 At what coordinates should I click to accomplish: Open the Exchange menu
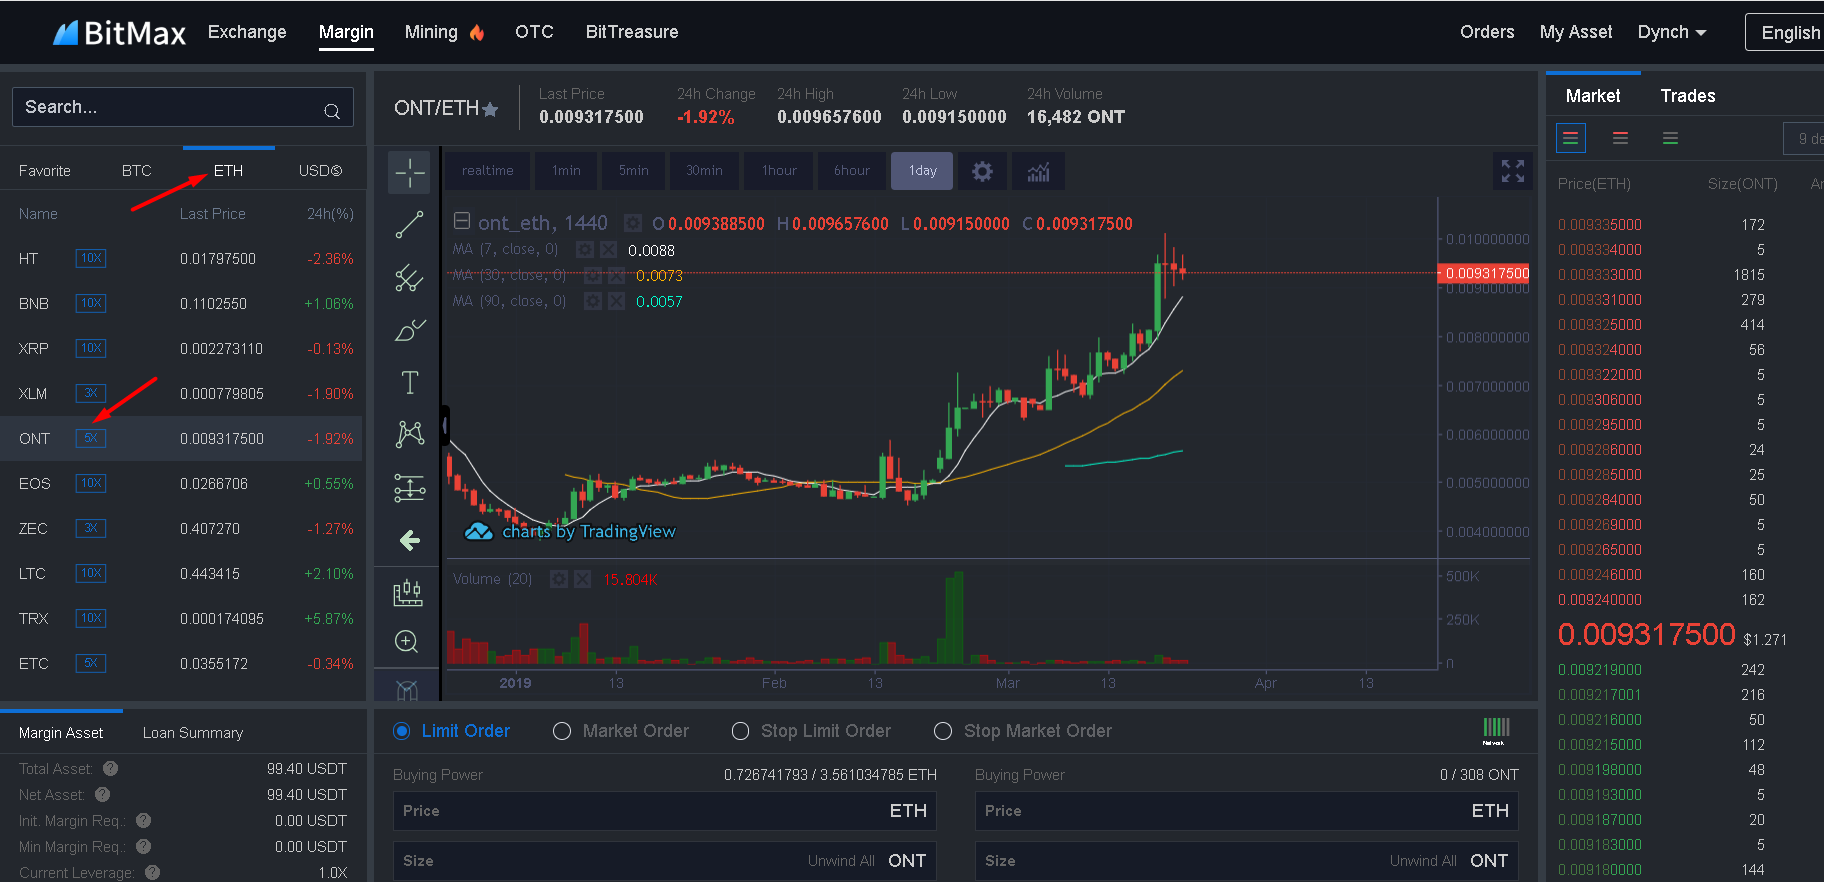247,32
